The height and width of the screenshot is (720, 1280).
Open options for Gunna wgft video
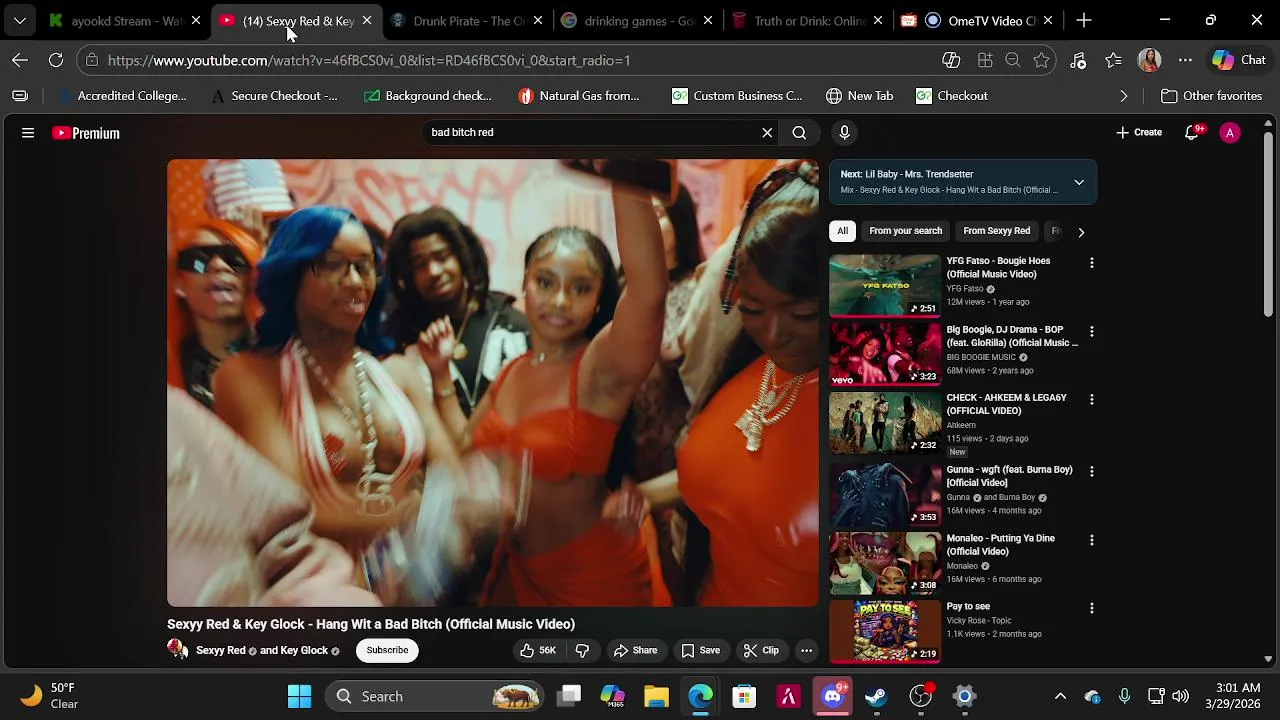click(1091, 471)
